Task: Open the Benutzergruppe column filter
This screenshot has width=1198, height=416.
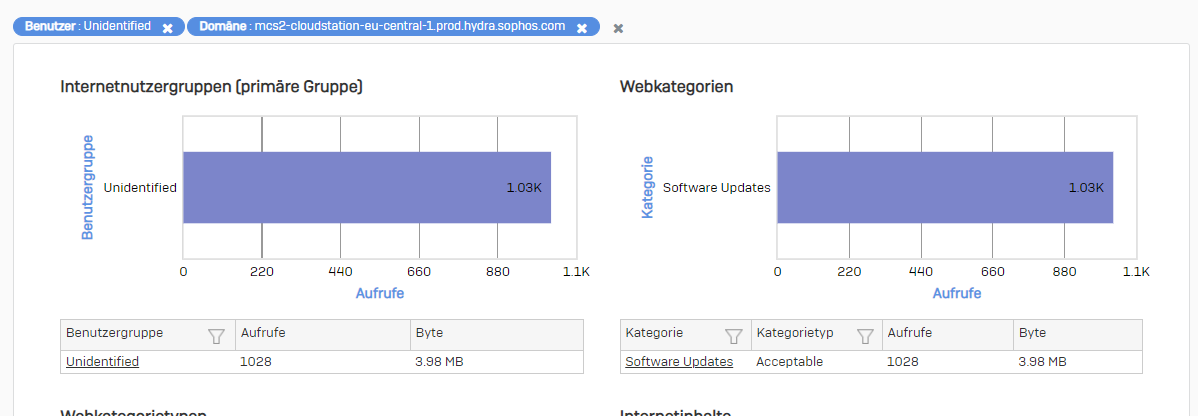Action: (216, 335)
